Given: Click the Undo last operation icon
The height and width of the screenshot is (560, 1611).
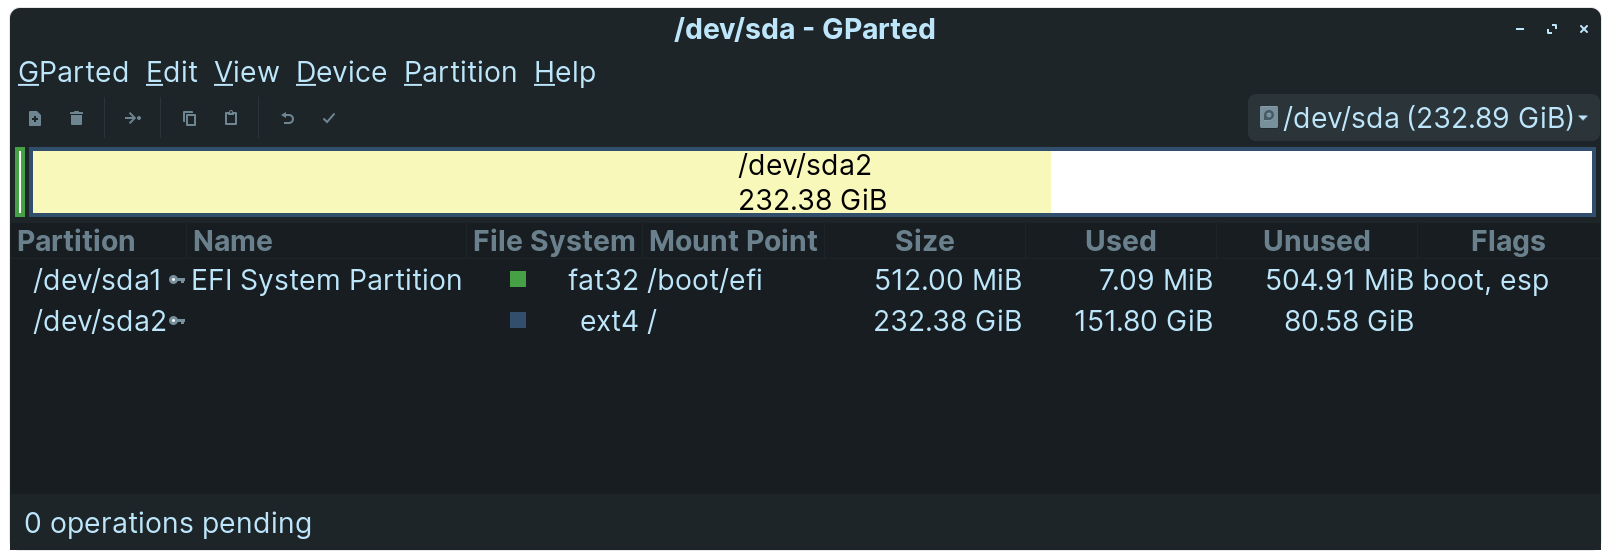Looking at the screenshot, I should click(x=288, y=119).
